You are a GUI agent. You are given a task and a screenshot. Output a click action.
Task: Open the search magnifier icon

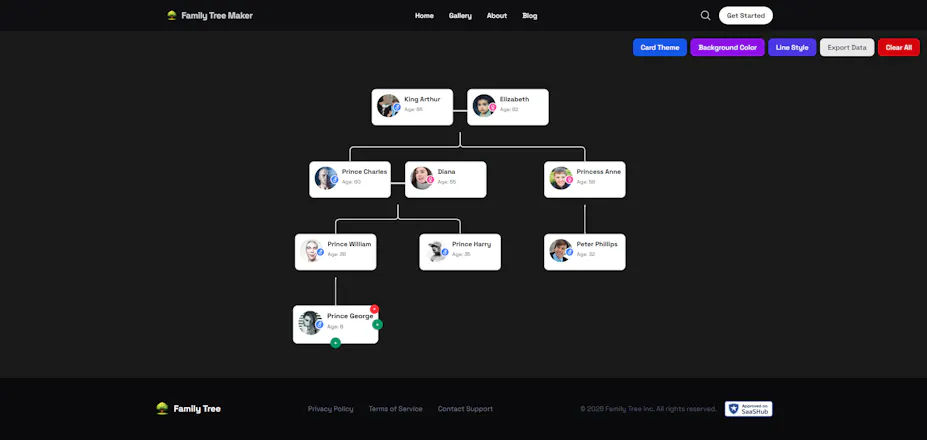(x=705, y=15)
